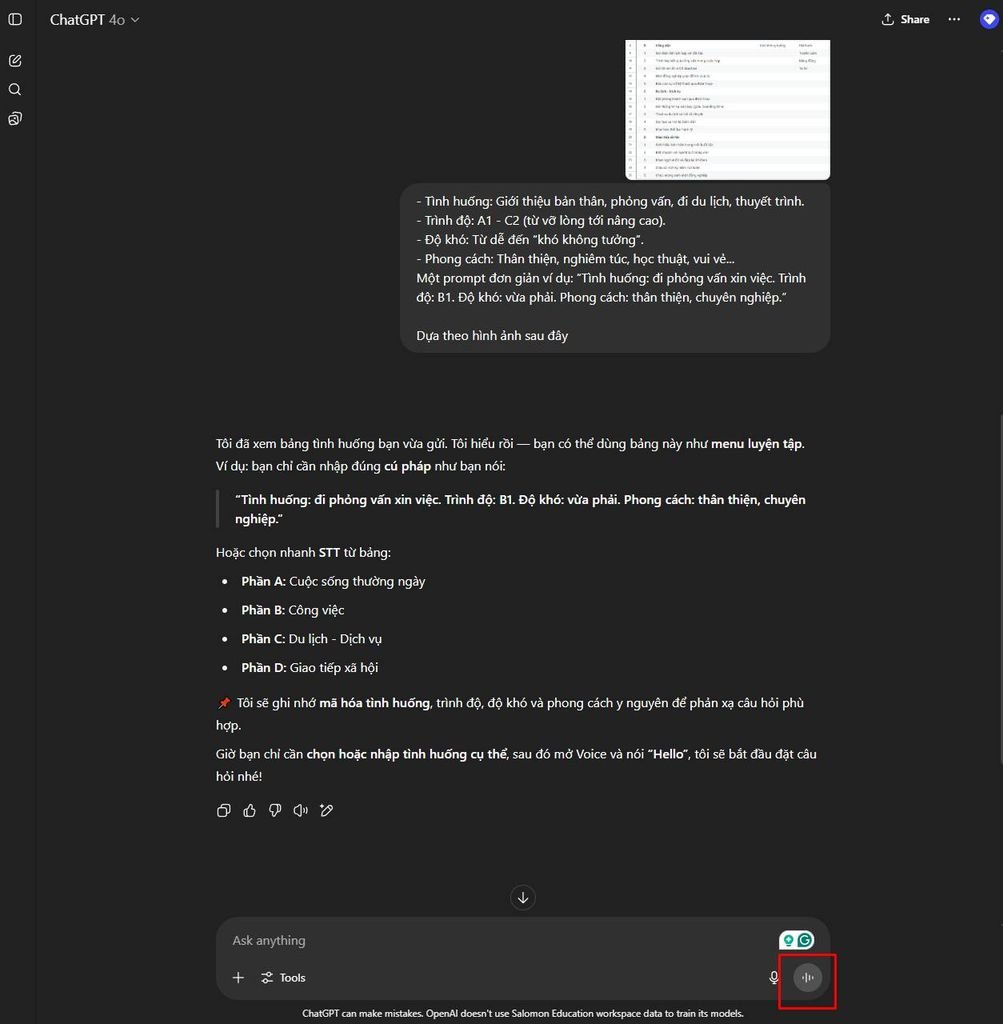This screenshot has width=1003, height=1024.
Task: Select the text 'Phần B: Công việc'
Action: coord(293,610)
